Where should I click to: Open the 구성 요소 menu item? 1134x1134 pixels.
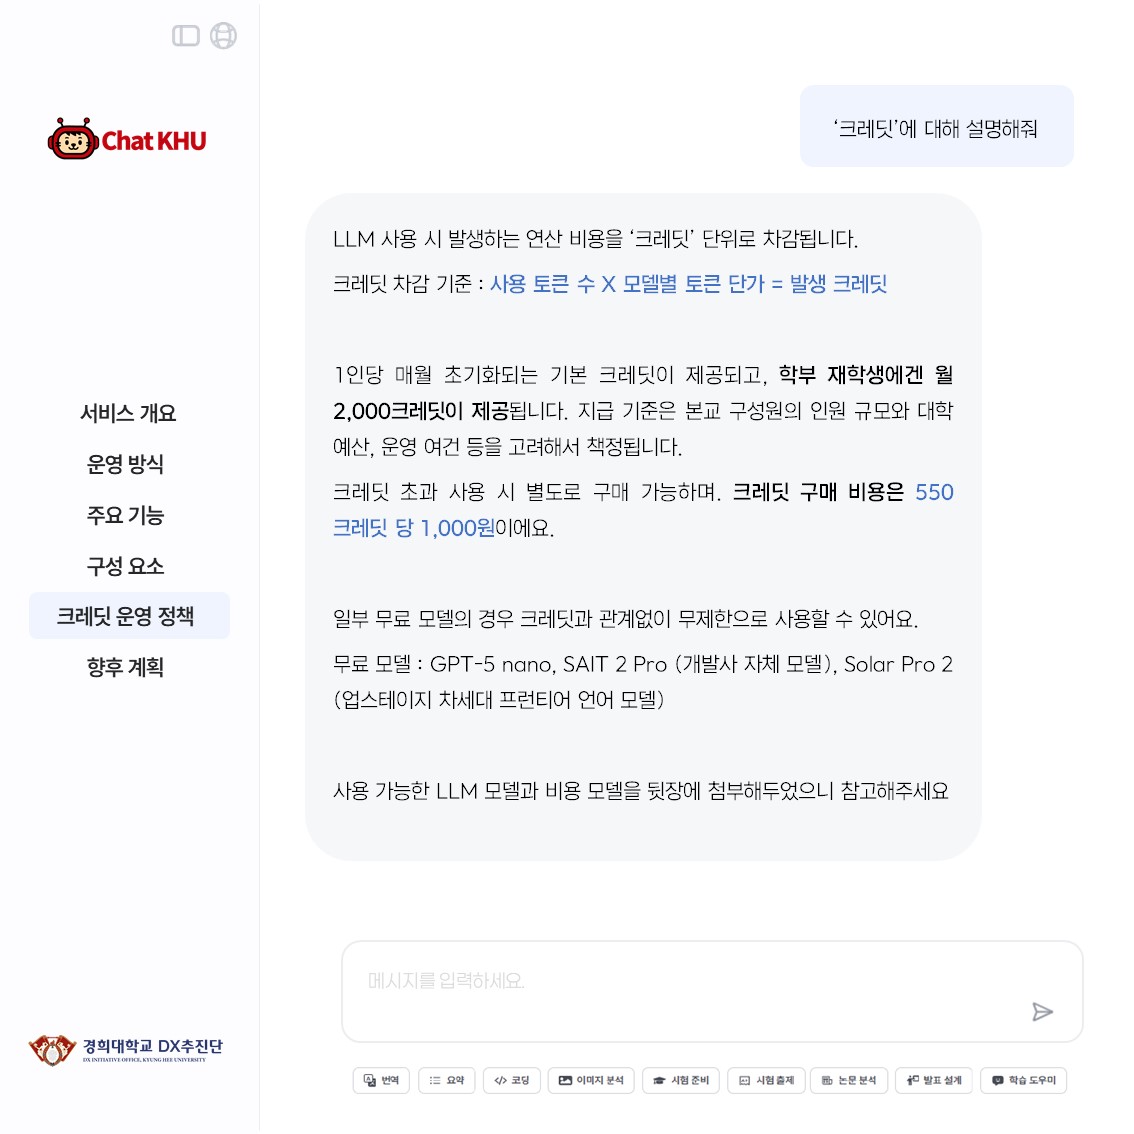coord(125,566)
